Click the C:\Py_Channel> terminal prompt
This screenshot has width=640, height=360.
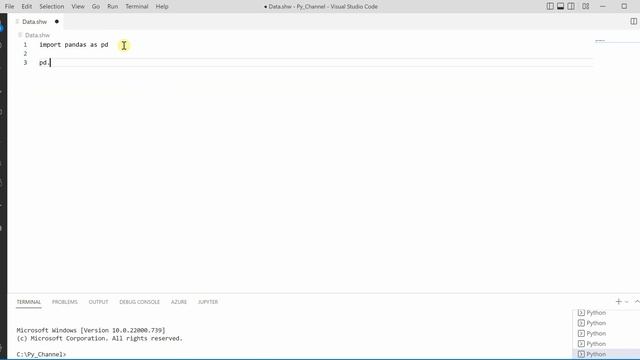coord(41,354)
